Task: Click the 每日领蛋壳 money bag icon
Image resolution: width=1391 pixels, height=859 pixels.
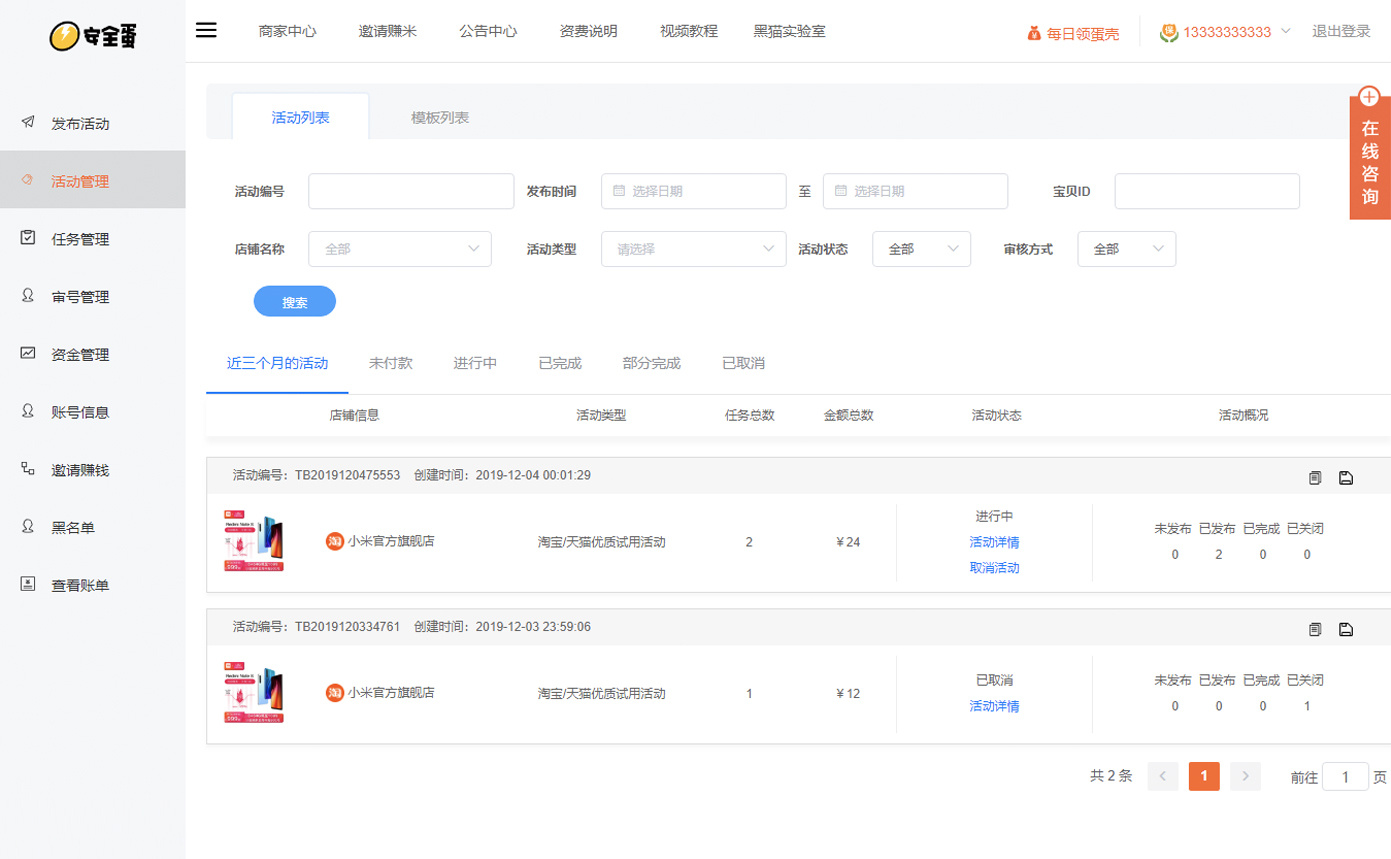Action: (x=1034, y=33)
